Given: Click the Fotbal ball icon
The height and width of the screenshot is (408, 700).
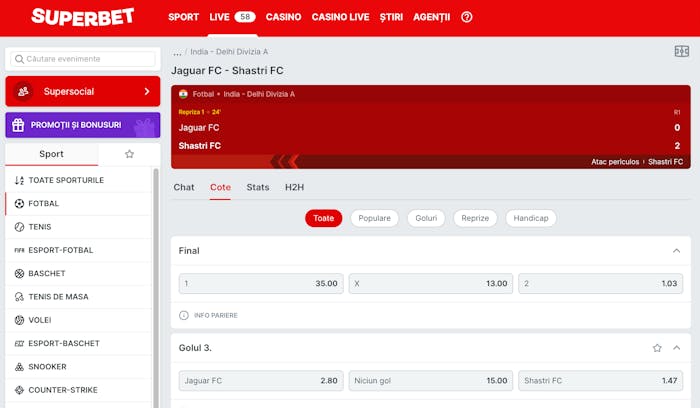Looking at the screenshot, I should point(19,204).
